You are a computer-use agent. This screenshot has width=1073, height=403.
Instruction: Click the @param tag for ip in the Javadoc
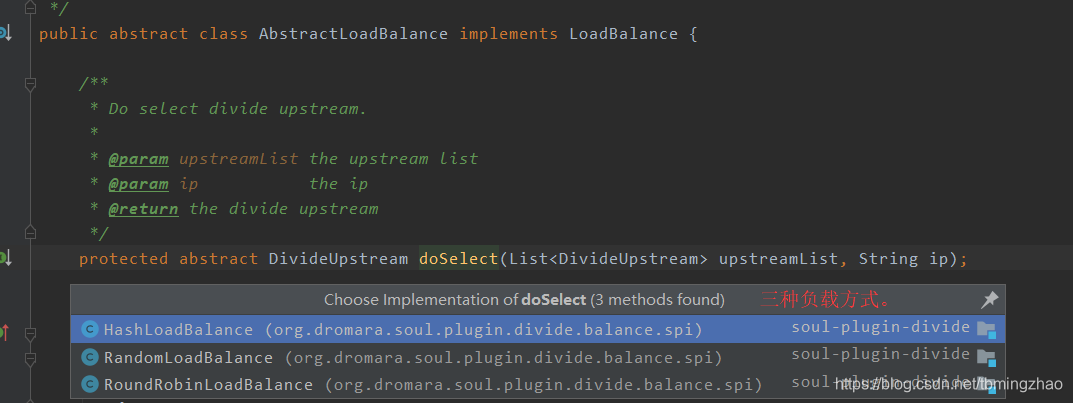(x=138, y=183)
